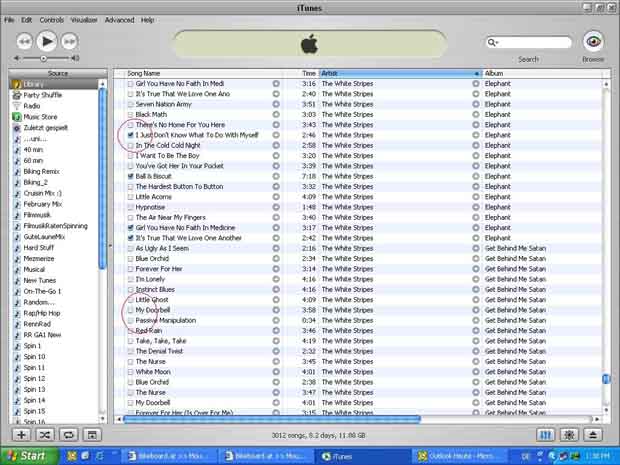Sort by the Artist column header
The height and width of the screenshot is (465, 620).
pyautogui.click(x=401, y=73)
